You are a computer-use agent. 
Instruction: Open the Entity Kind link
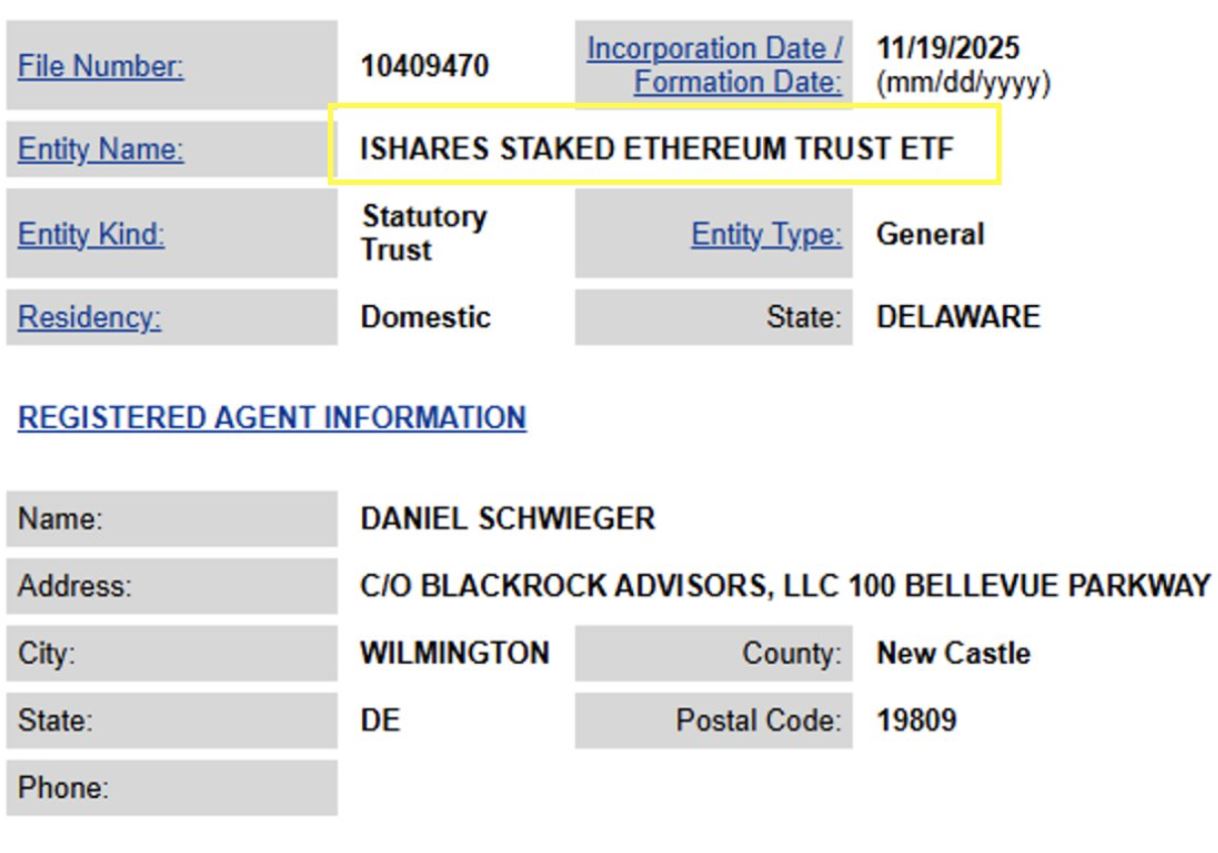(x=91, y=234)
